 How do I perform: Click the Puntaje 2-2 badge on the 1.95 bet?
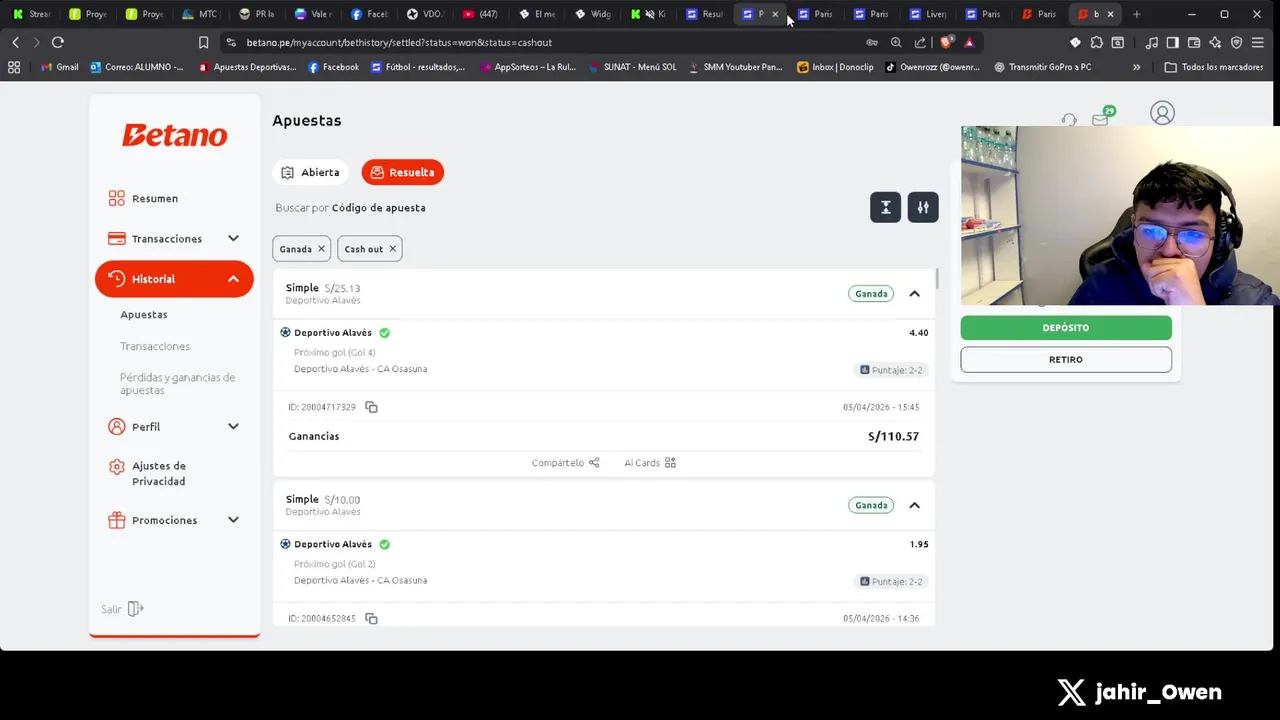892,581
